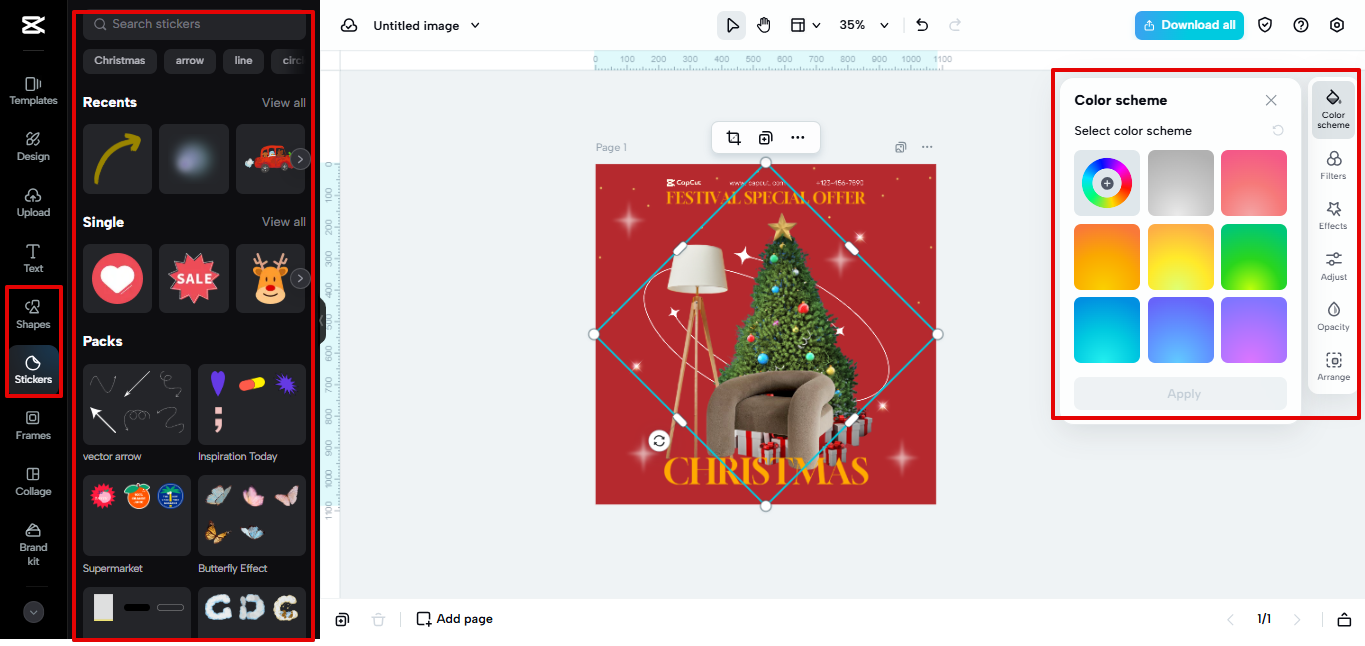
Task: Open the Opacity tool
Action: (x=1333, y=316)
